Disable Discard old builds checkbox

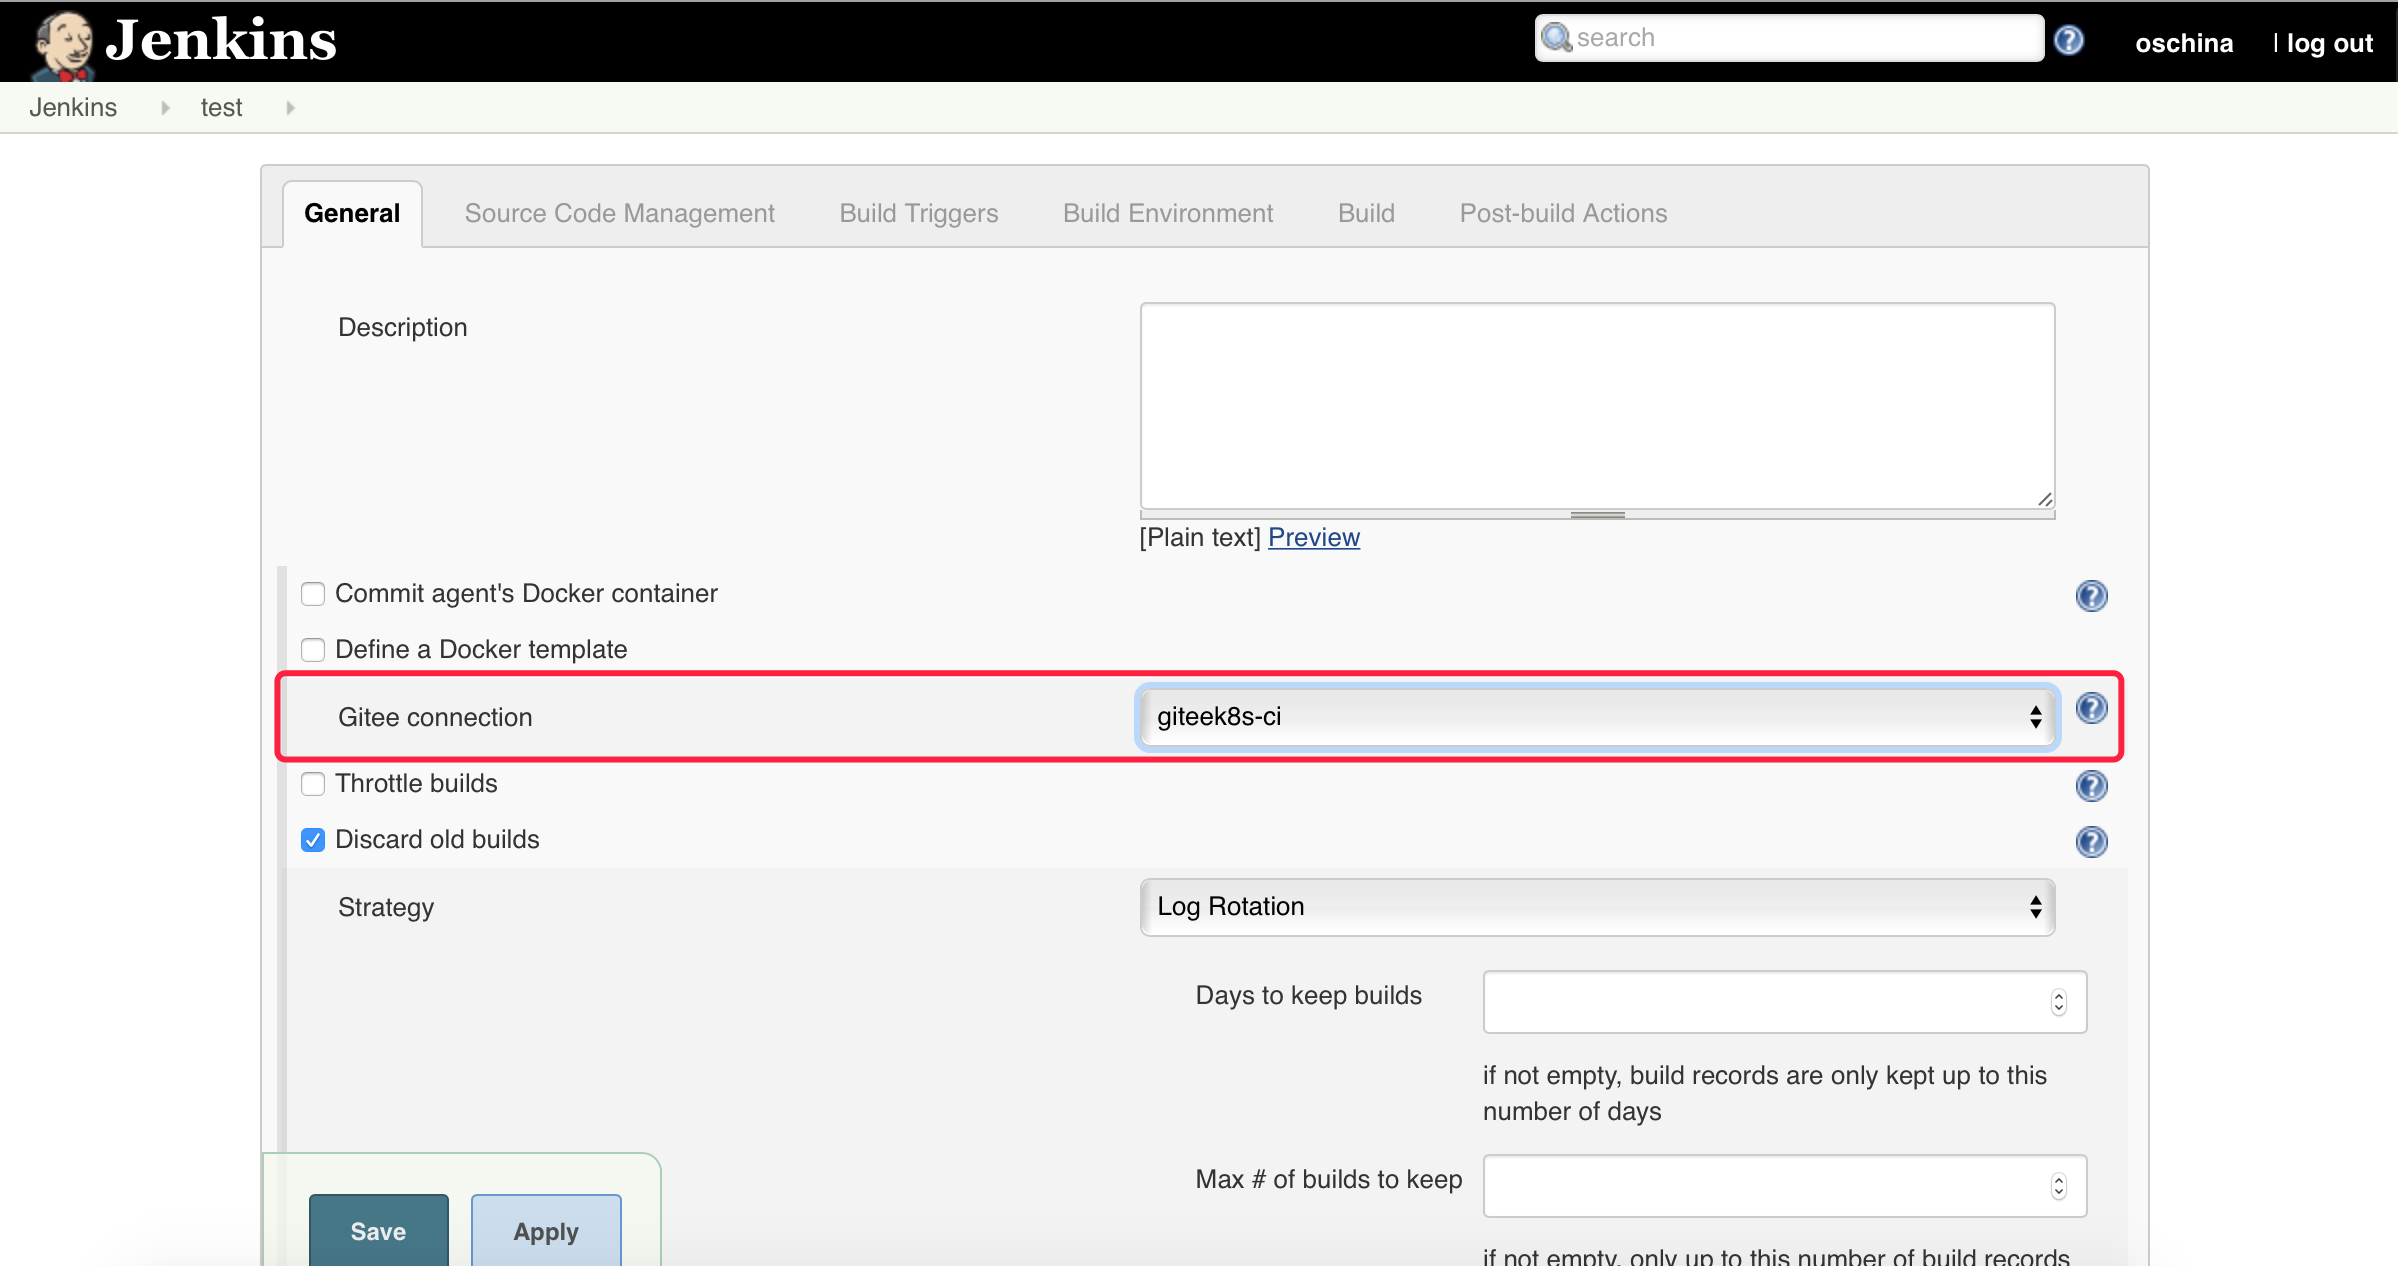tap(311, 839)
